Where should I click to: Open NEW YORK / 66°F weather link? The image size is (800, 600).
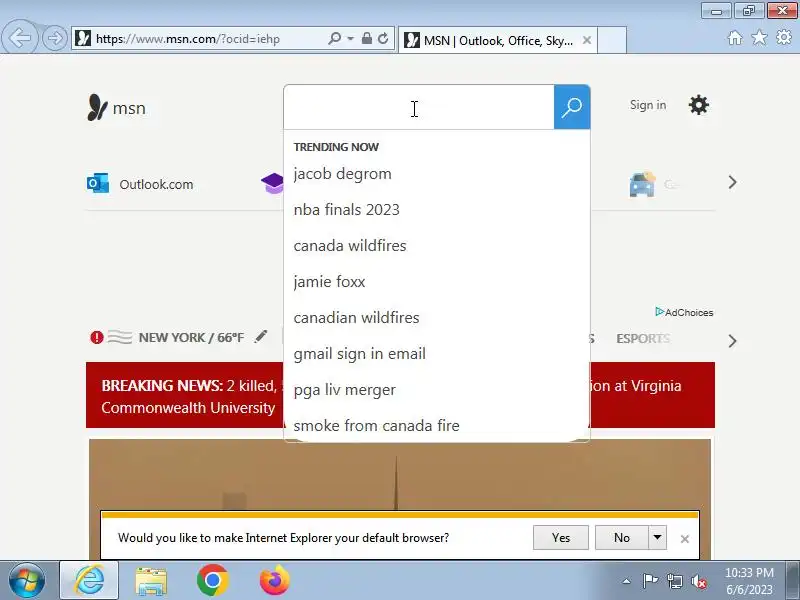pos(191,338)
